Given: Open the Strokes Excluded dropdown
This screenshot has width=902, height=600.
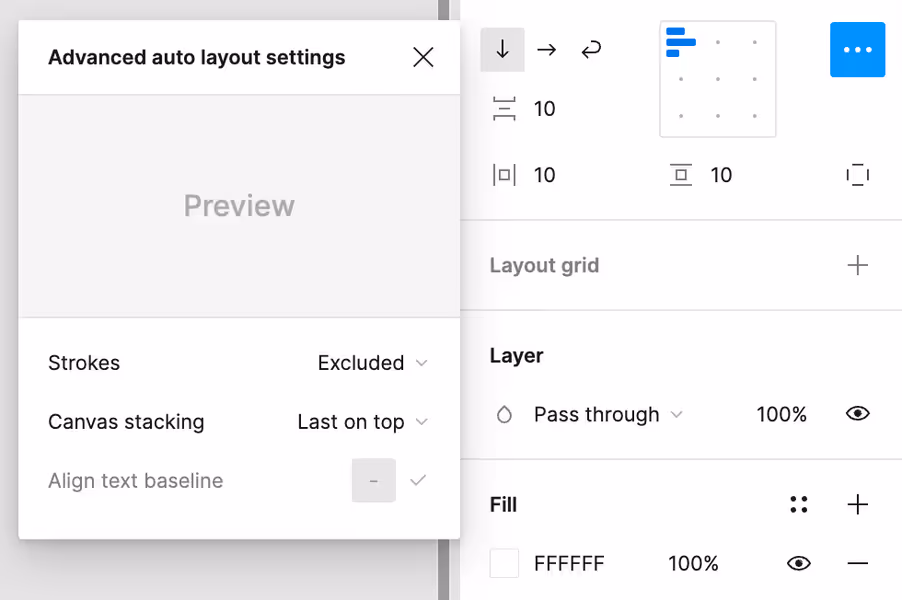Looking at the screenshot, I should 373,363.
